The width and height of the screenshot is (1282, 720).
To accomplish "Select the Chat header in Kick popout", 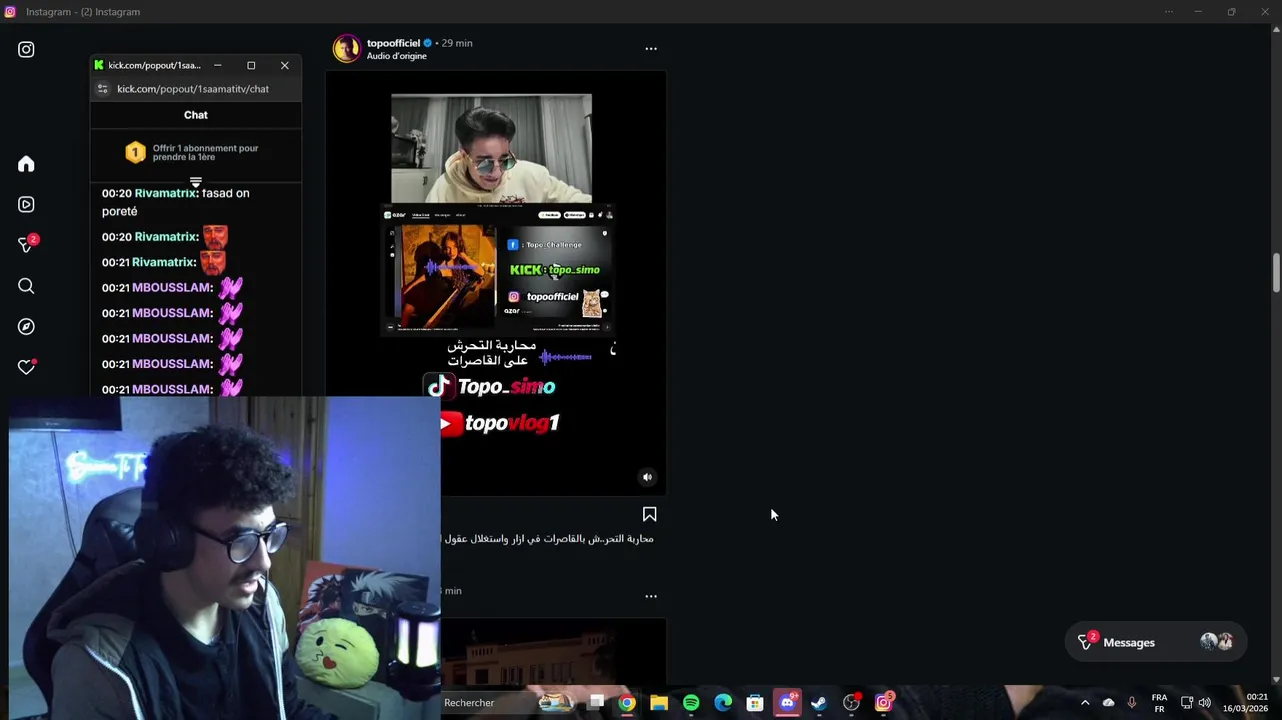I will coord(196,115).
